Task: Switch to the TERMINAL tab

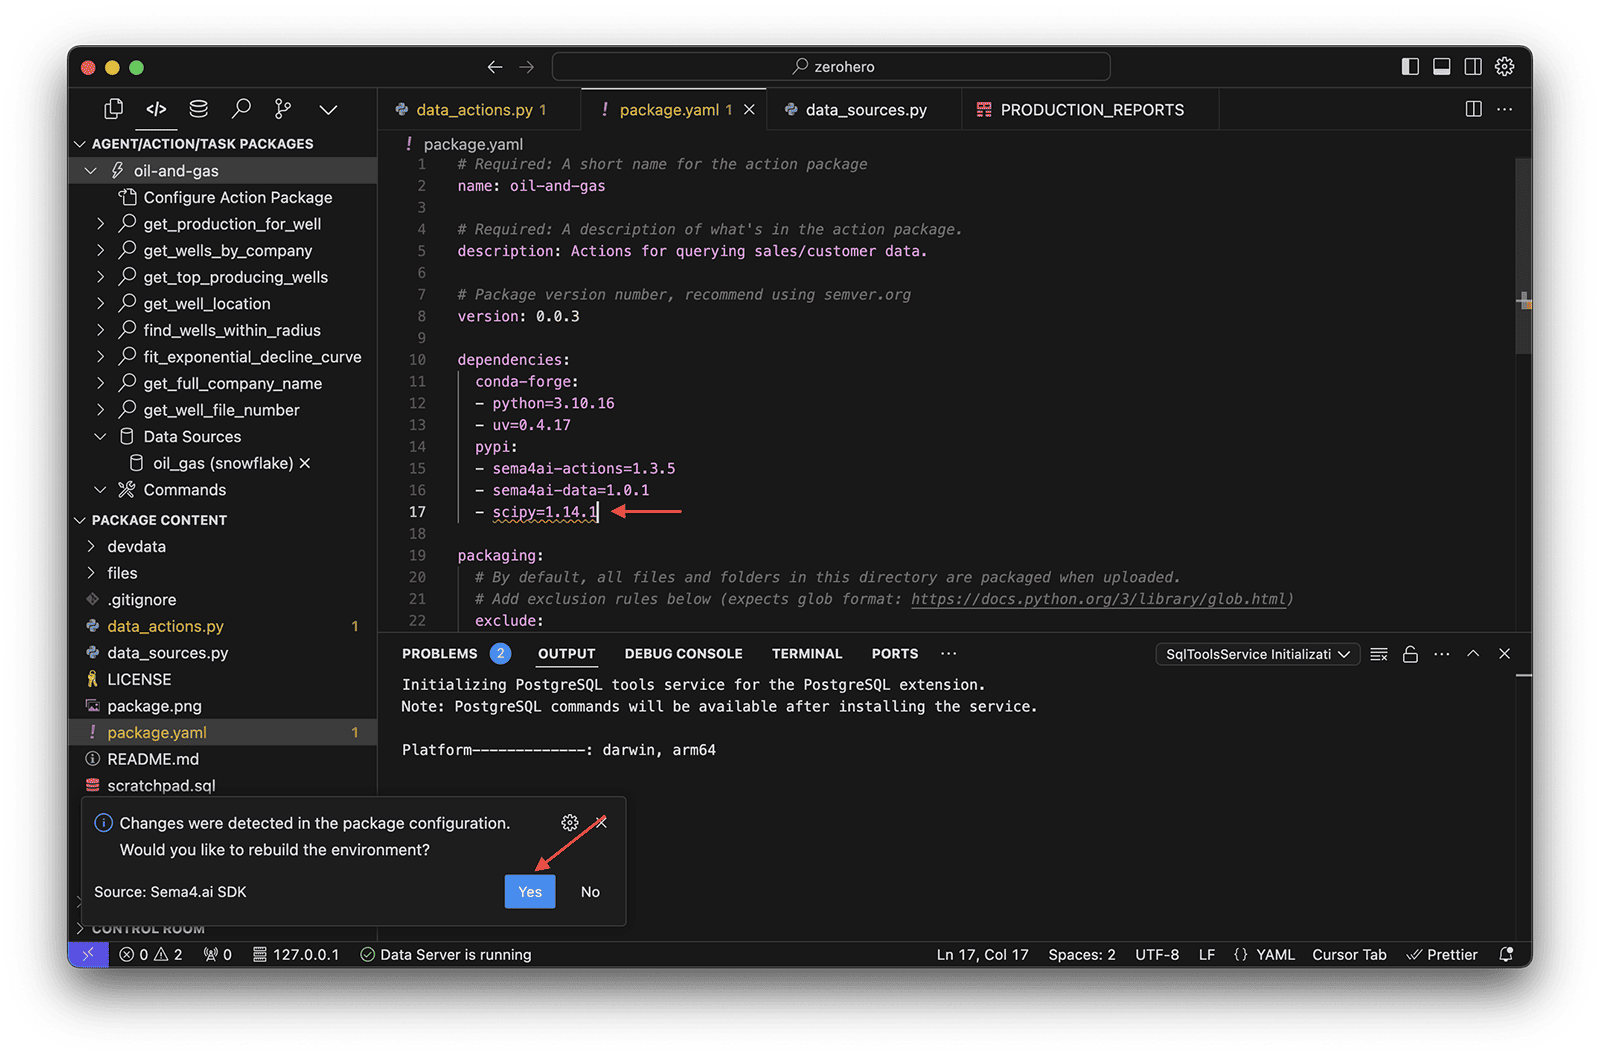Action: (806, 653)
